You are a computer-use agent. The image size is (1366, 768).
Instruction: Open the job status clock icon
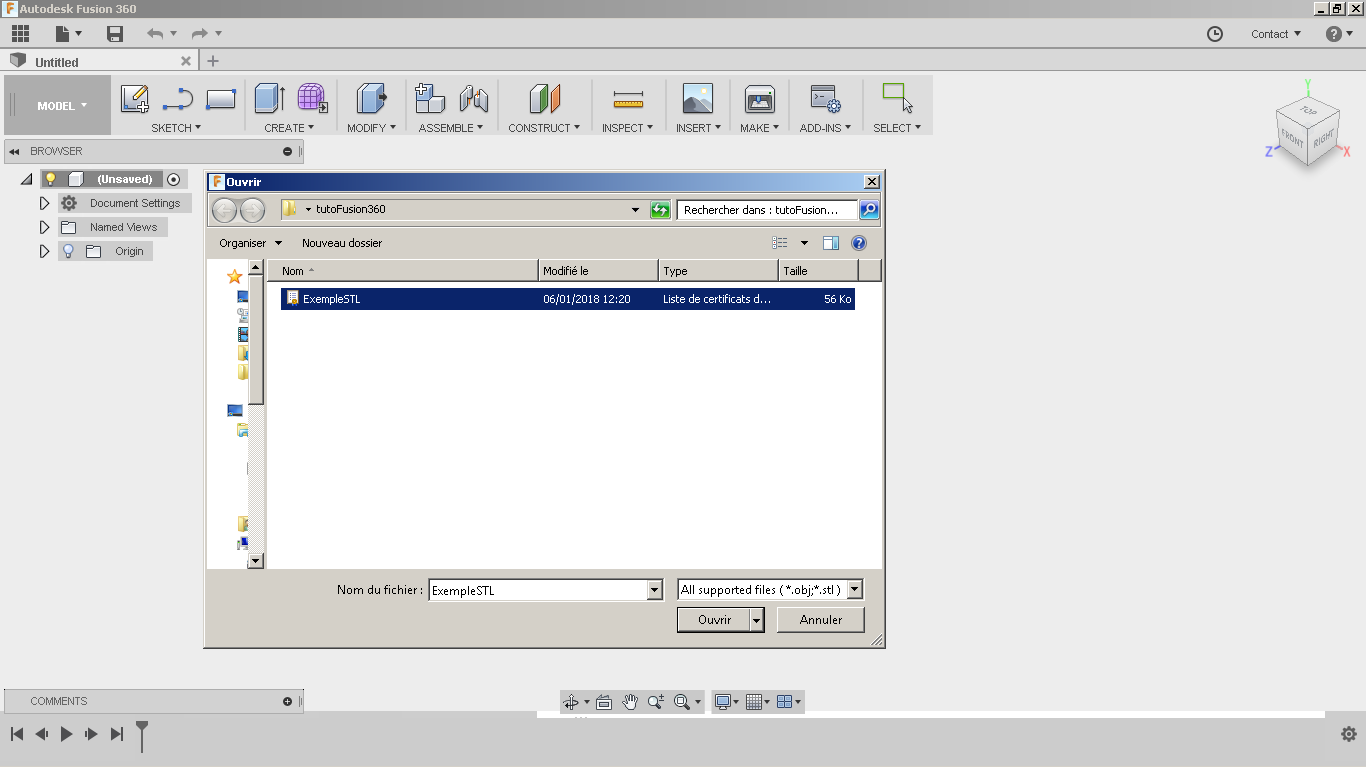pyautogui.click(x=1215, y=34)
